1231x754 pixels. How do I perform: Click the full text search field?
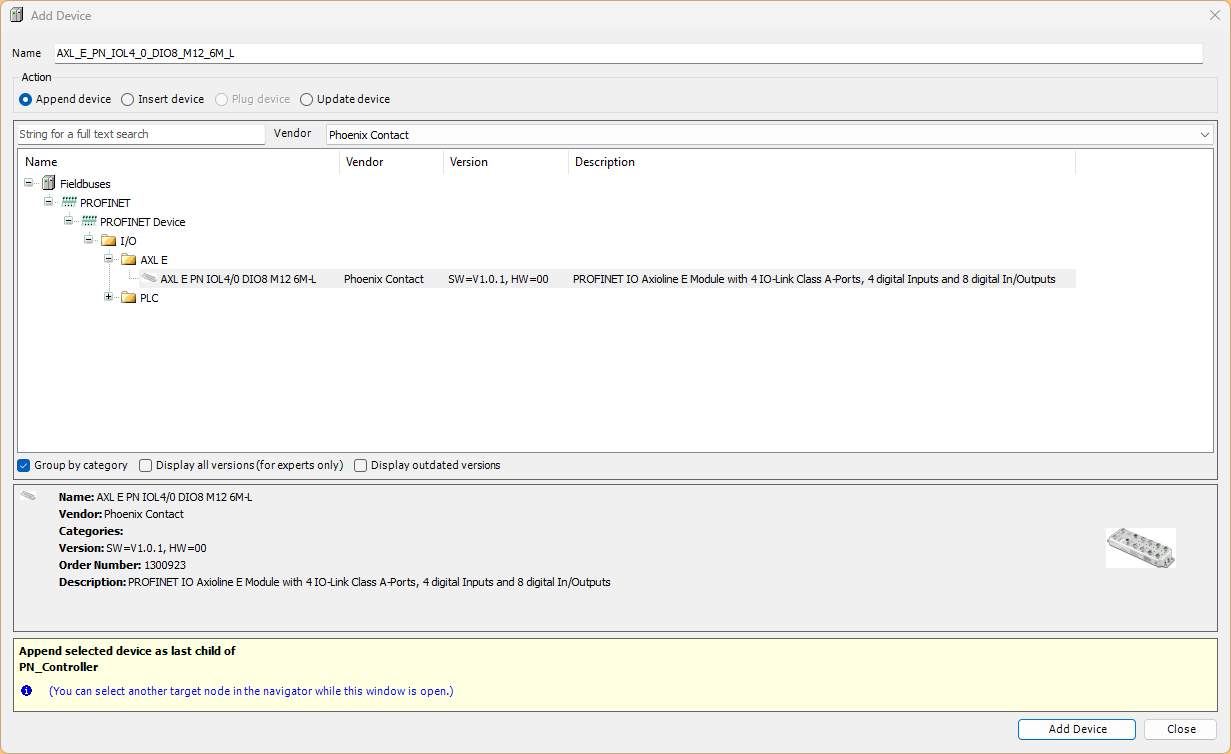tap(140, 134)
